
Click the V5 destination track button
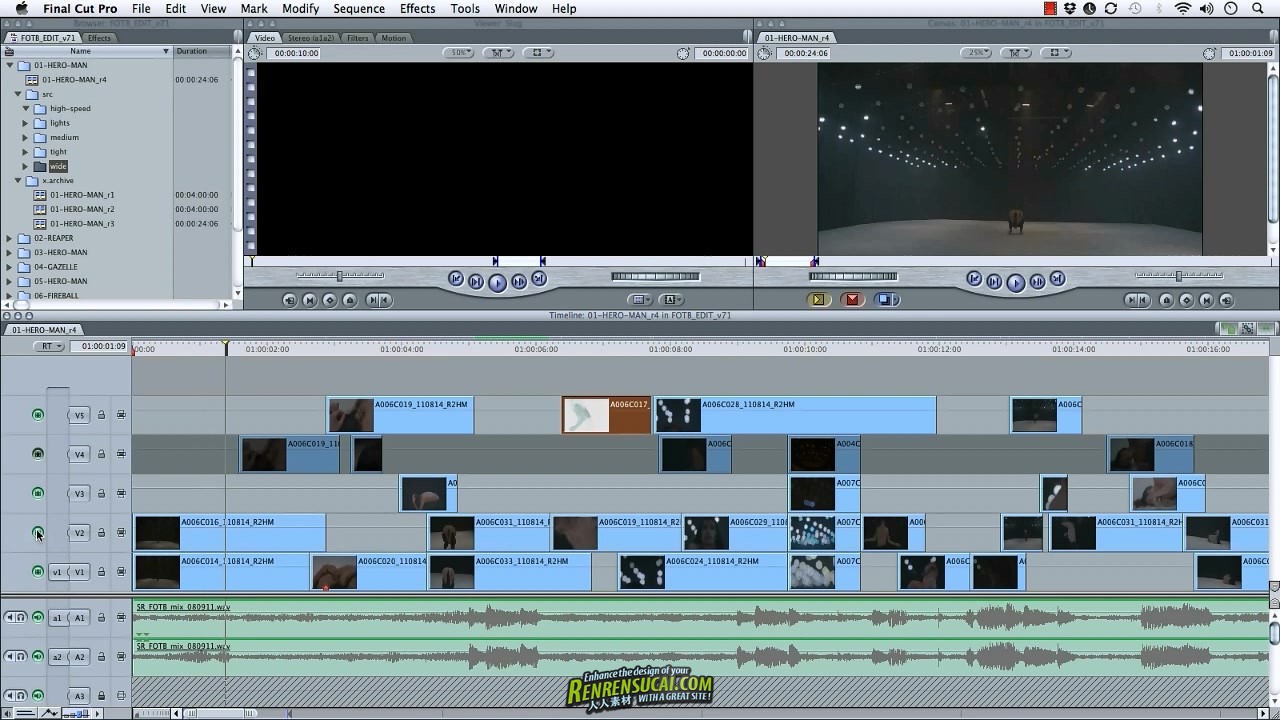pos(79,415)
